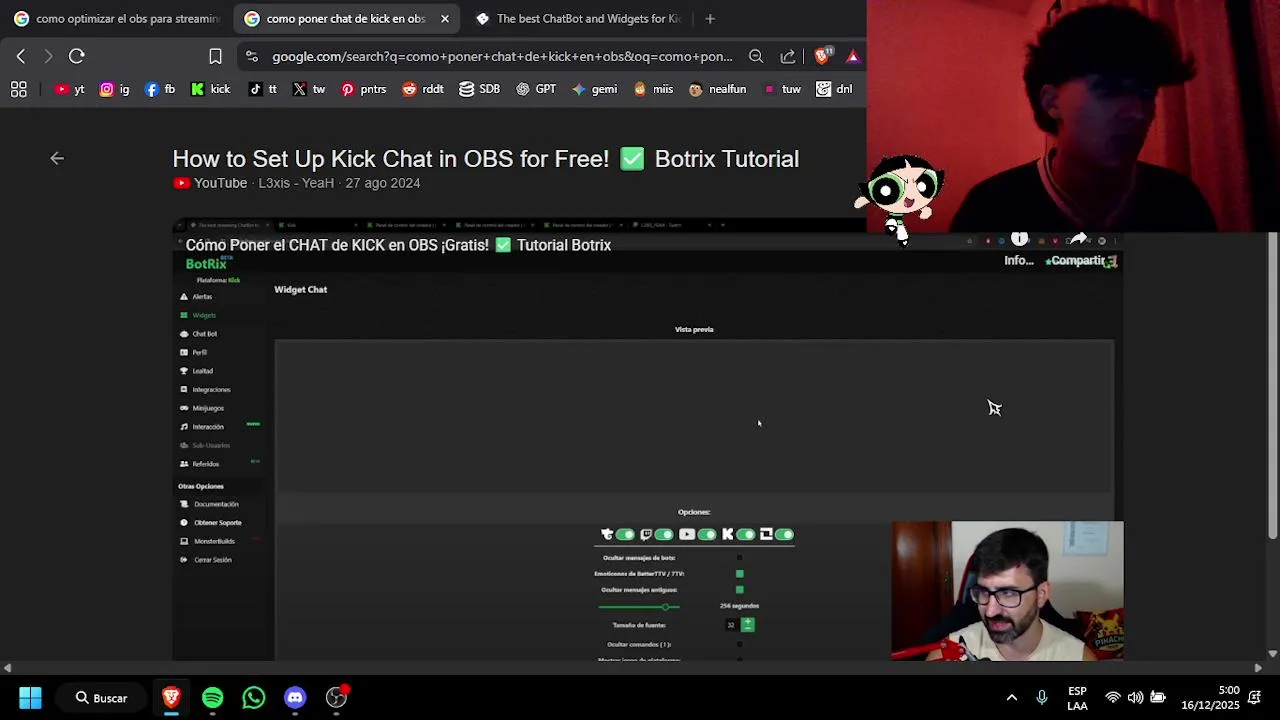Open the 'kick' bookmark

(211, 89)
